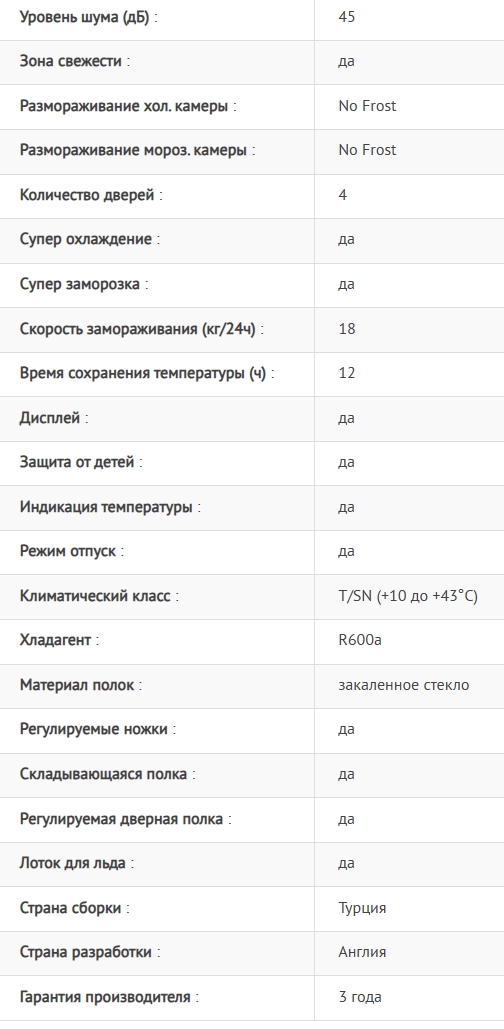Select the Защита от детей label
This screenshot has width=504, height=1029.
click(81, 462)
